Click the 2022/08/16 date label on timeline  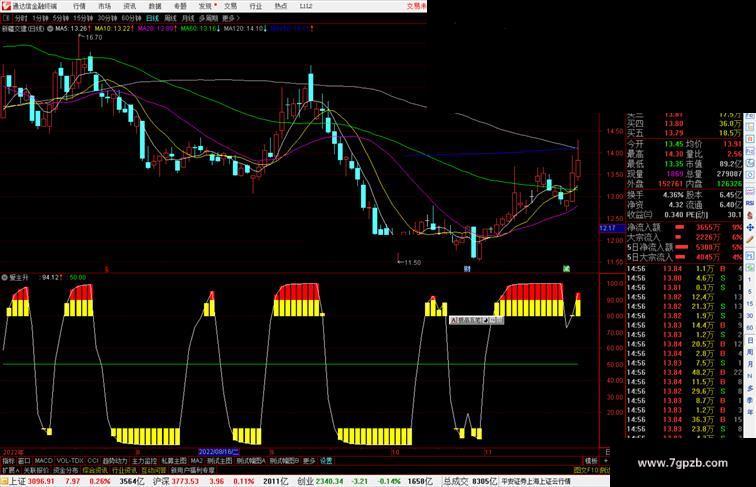point(218,452)
